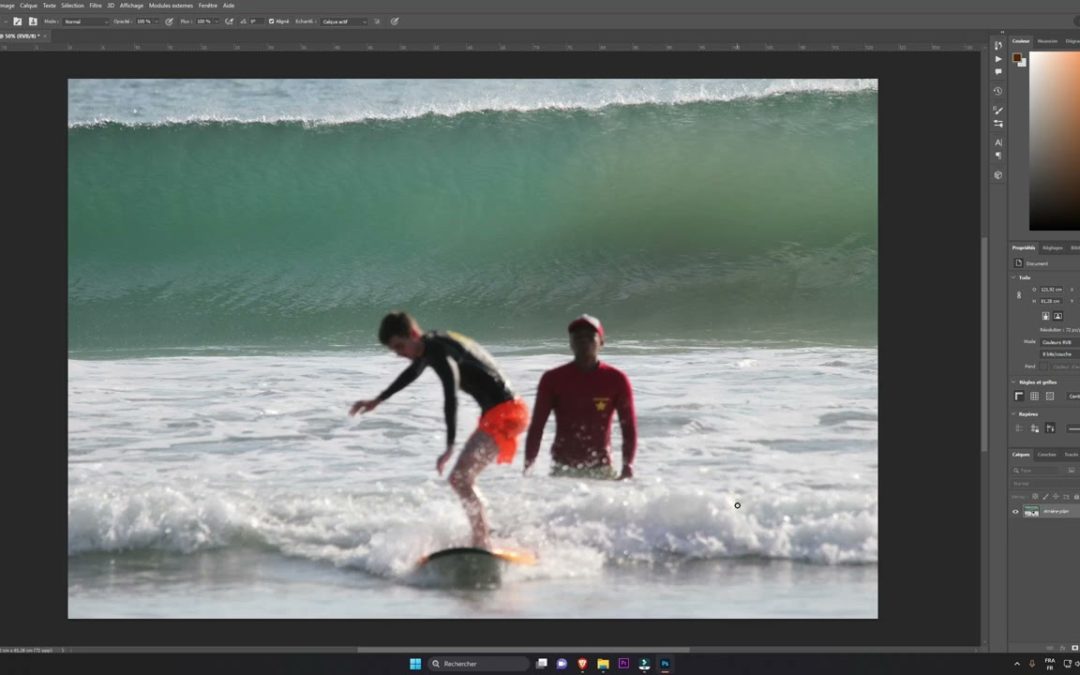Expand the collapsed panel dock arrows
Screen dimensions: 1080x675
pyautogui.click(x=1002, y=32)
